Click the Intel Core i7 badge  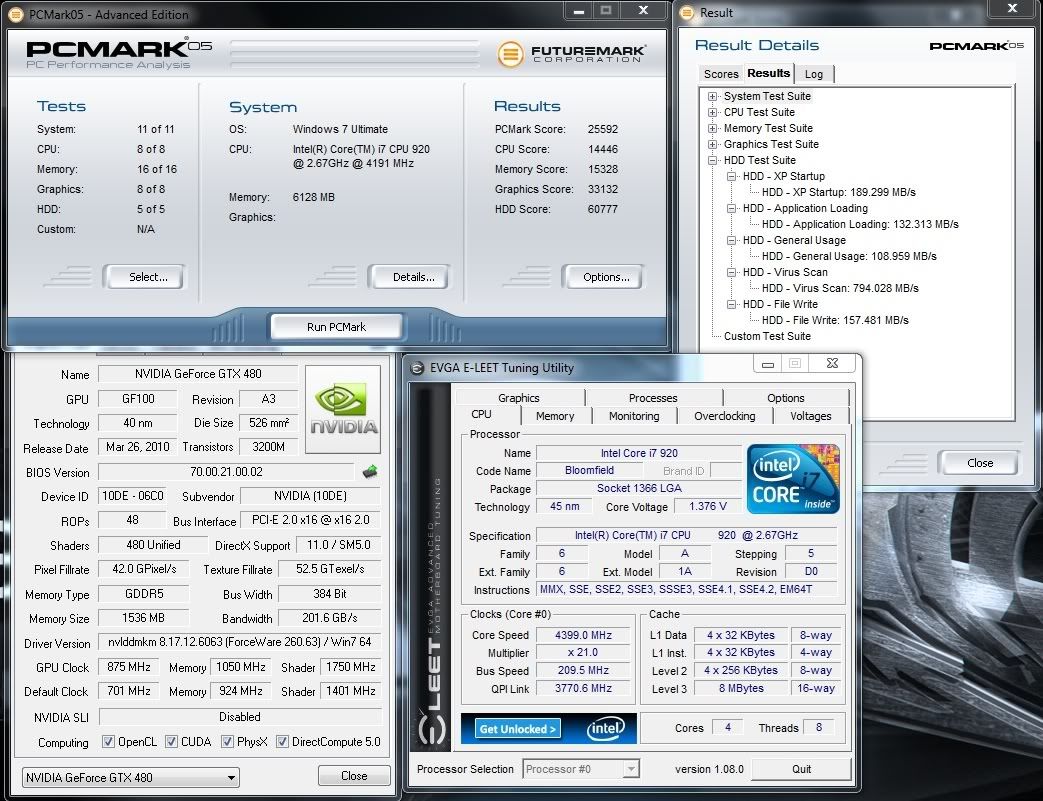pos(793,479)
